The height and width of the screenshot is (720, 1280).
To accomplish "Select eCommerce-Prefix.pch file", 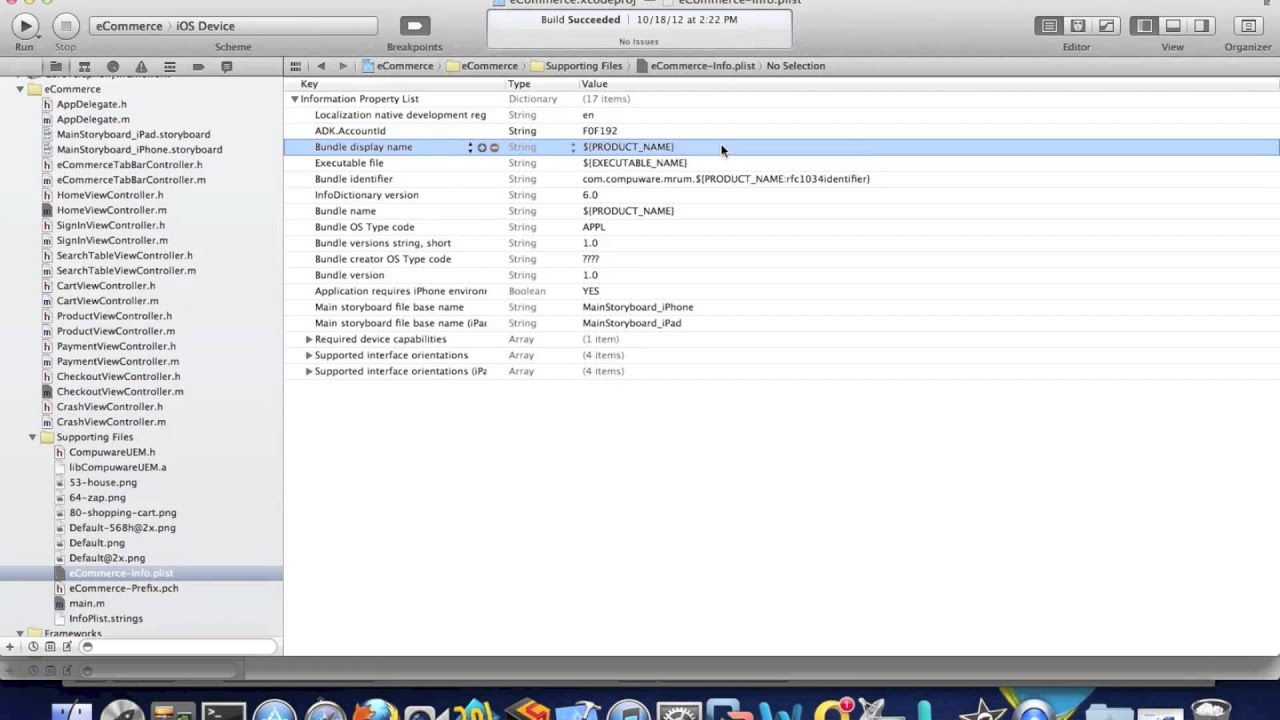I will [x=124, y=588].
